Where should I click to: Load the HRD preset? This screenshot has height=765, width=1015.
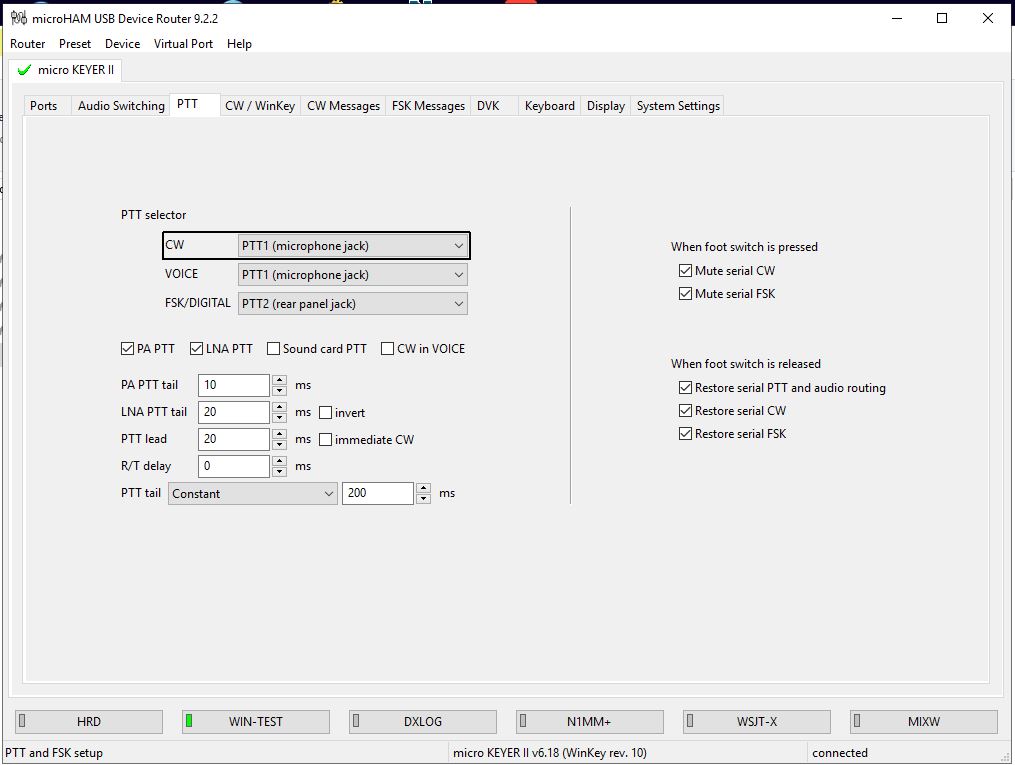pos(89,722)
